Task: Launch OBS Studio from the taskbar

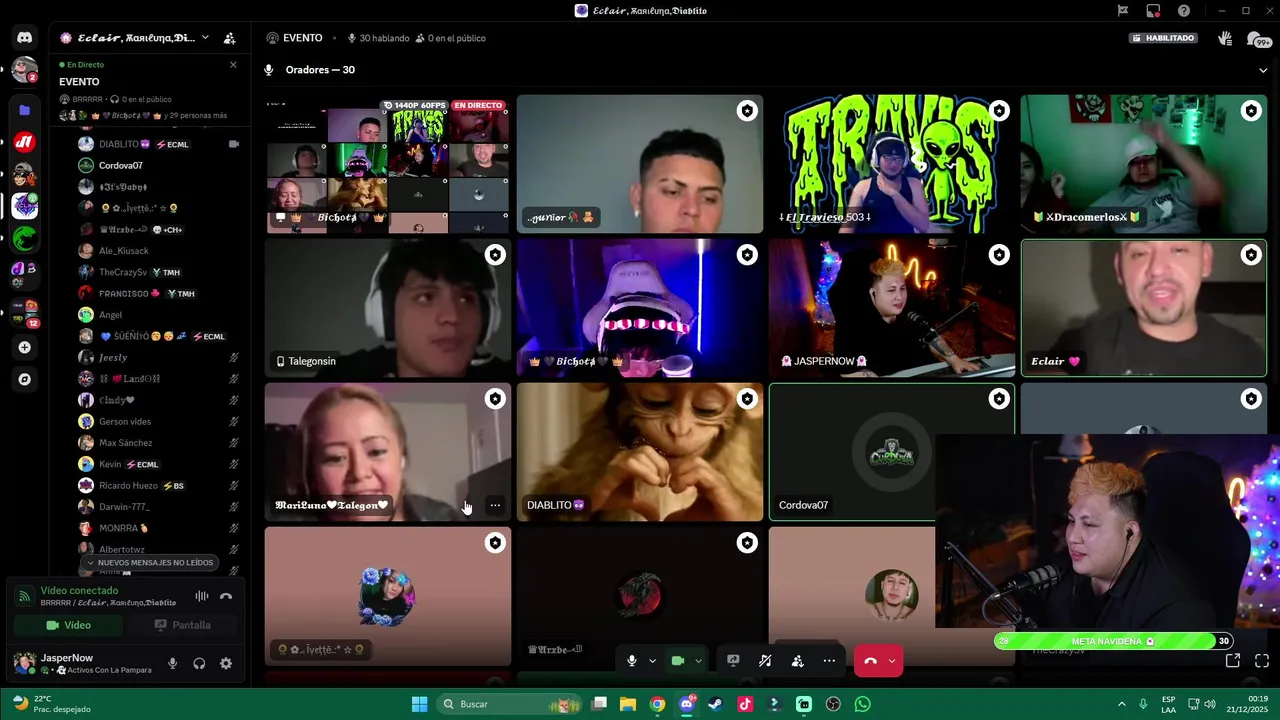Action: coord(833,704)
